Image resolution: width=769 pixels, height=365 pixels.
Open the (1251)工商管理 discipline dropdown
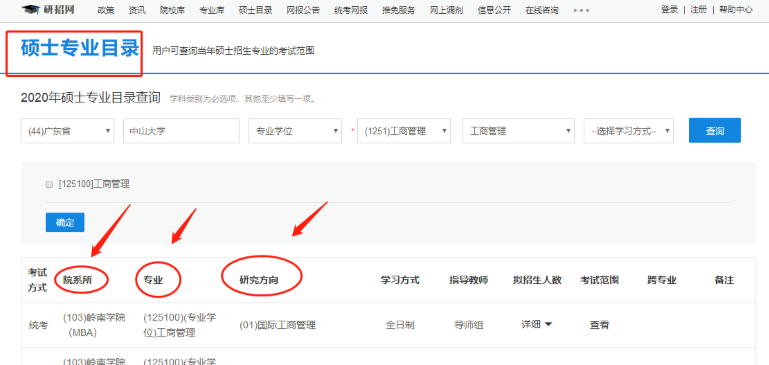coord(404,131)
